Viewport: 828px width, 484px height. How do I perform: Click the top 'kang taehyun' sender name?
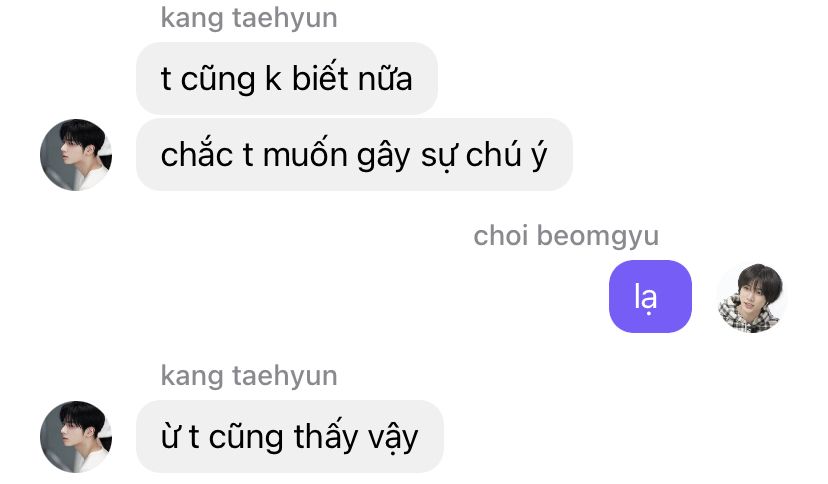point(249,18)
